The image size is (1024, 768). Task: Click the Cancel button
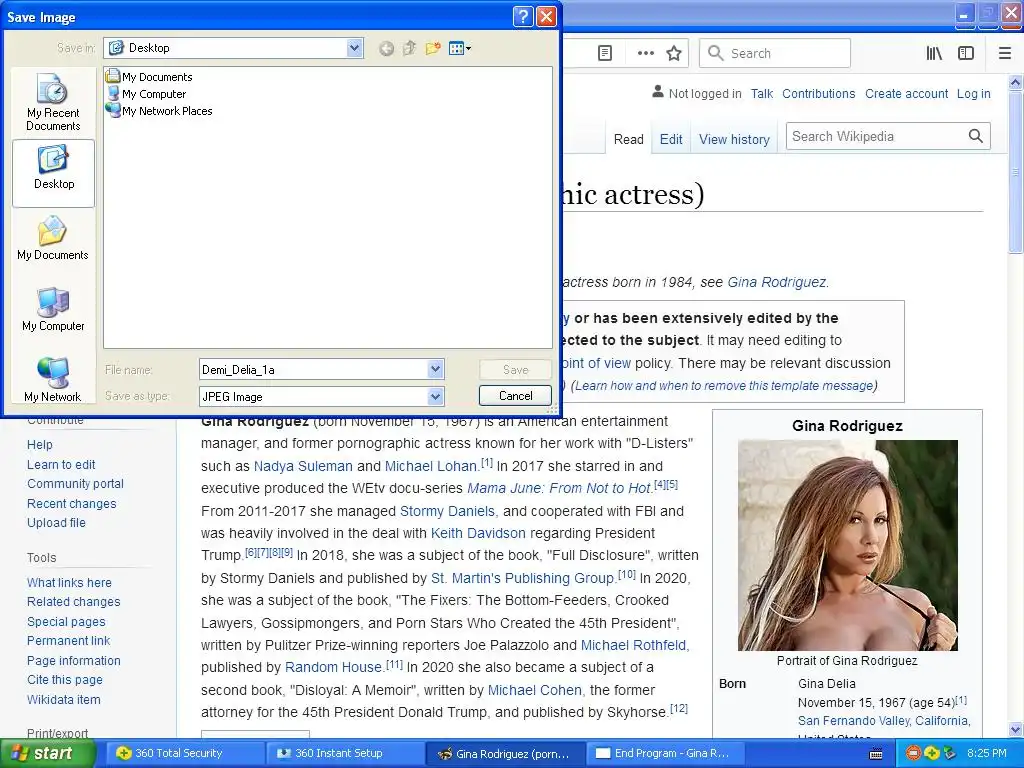tap(515, 396)
